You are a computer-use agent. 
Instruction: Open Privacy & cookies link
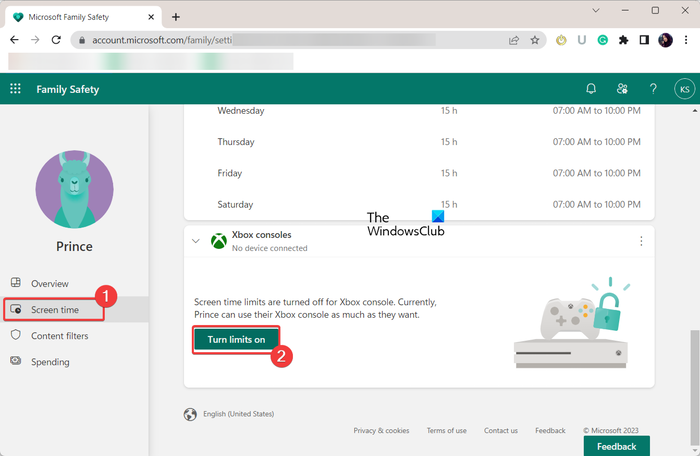pyautogui.click(x=381, y=431)
